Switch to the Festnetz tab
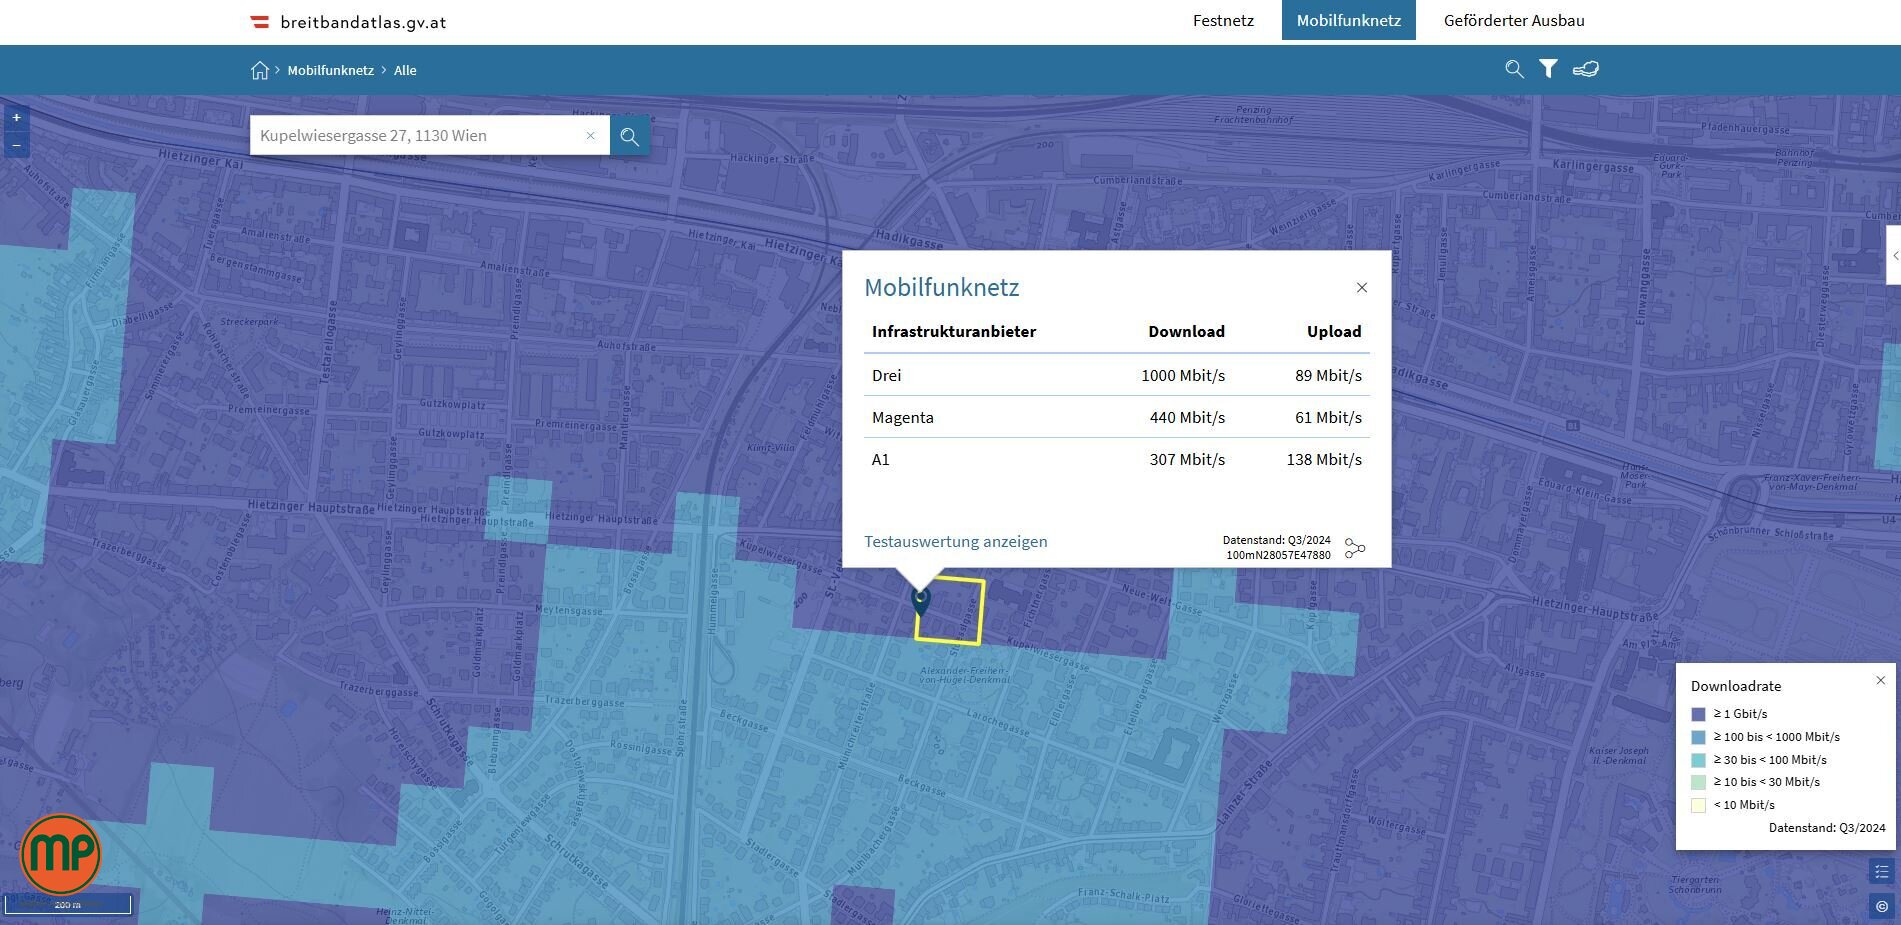This screenshot has width=1901, height=925. coord(1223,21)
